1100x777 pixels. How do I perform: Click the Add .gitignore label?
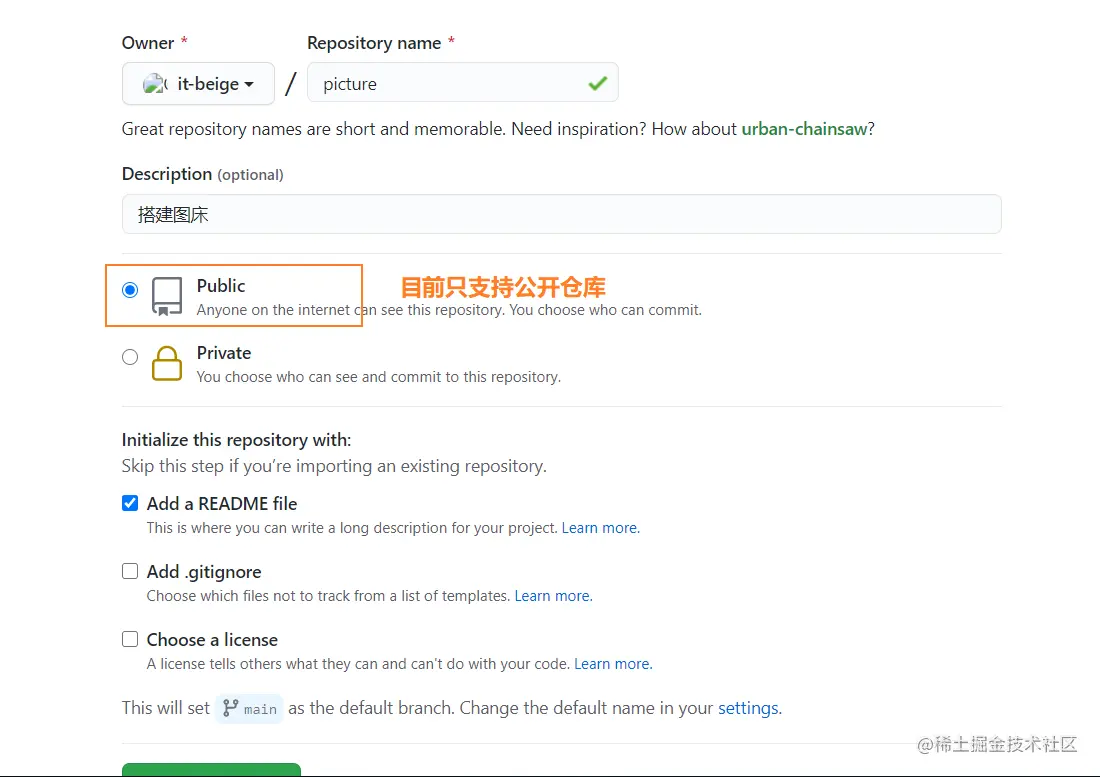coord(204,572)
